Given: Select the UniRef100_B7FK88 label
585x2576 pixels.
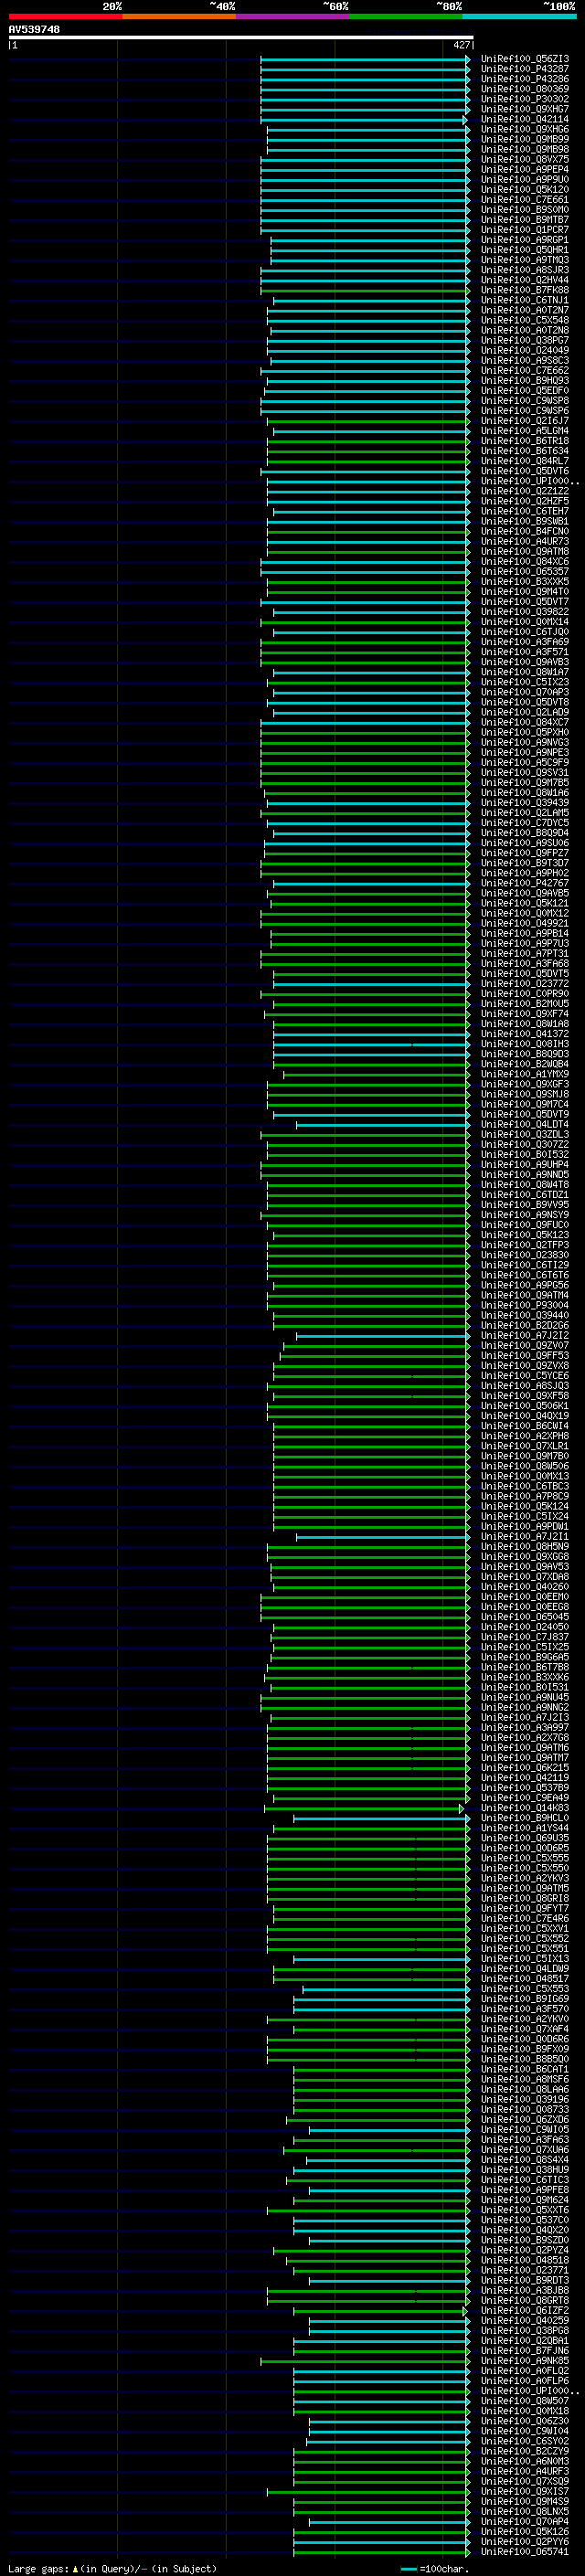Looking at the screenshot, I should coord(524,290).
